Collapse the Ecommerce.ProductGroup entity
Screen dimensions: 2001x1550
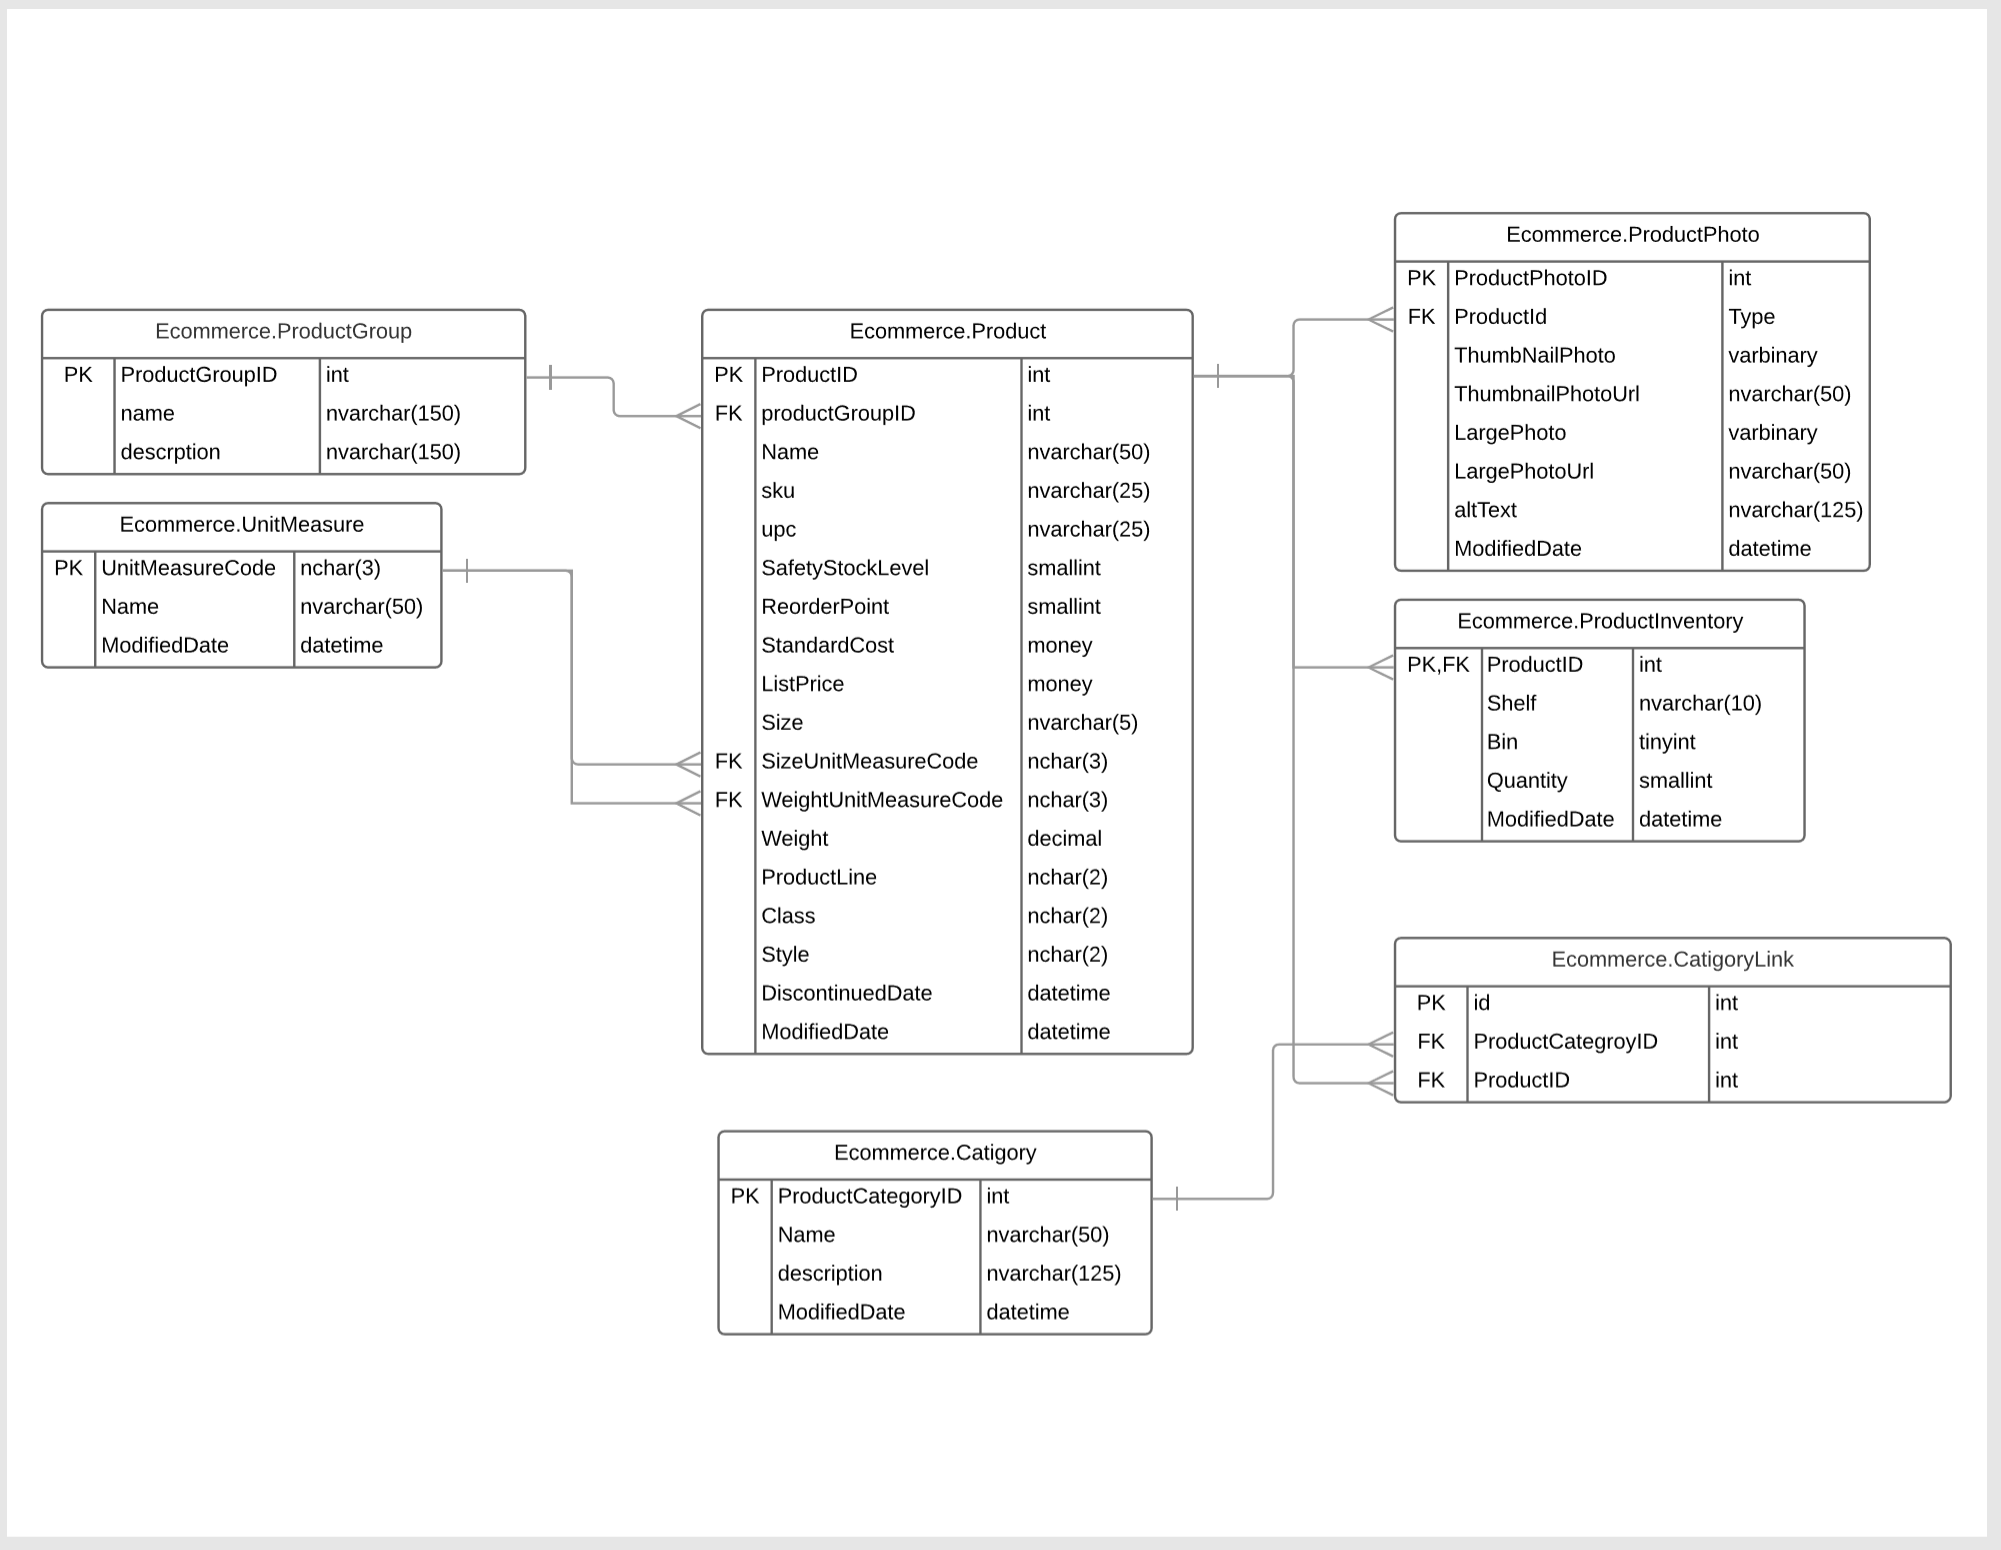tap(299, 325)
